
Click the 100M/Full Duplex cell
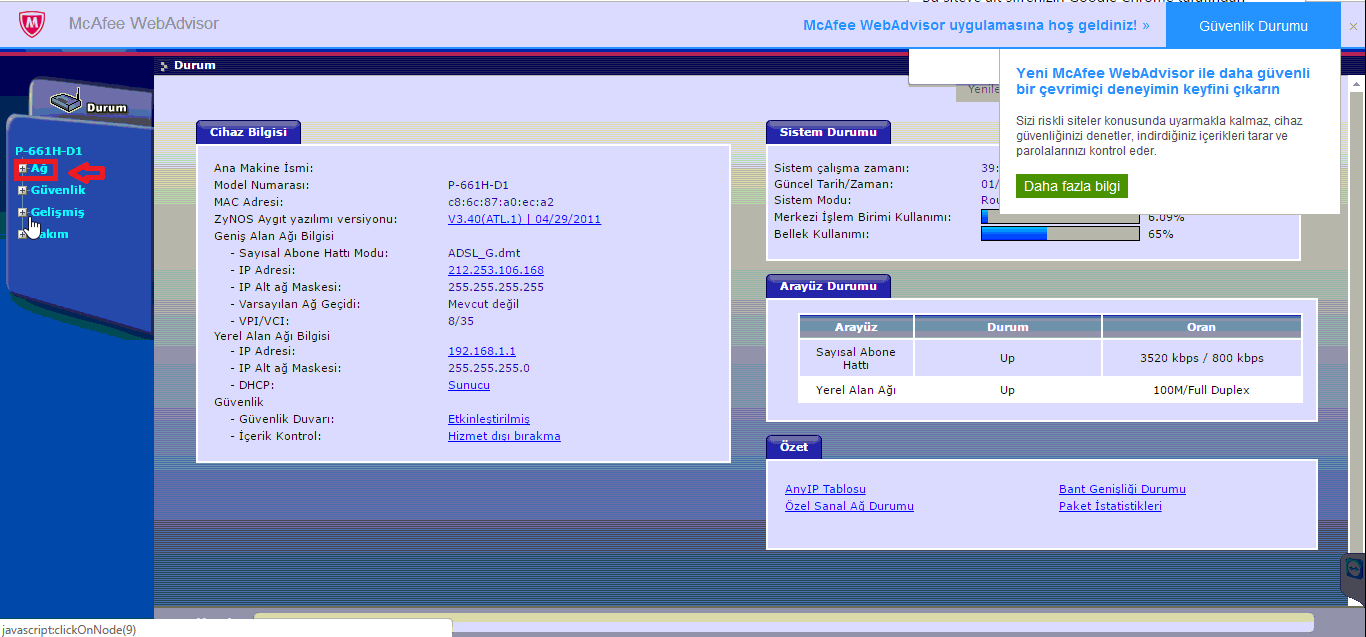coord(1202,390)
